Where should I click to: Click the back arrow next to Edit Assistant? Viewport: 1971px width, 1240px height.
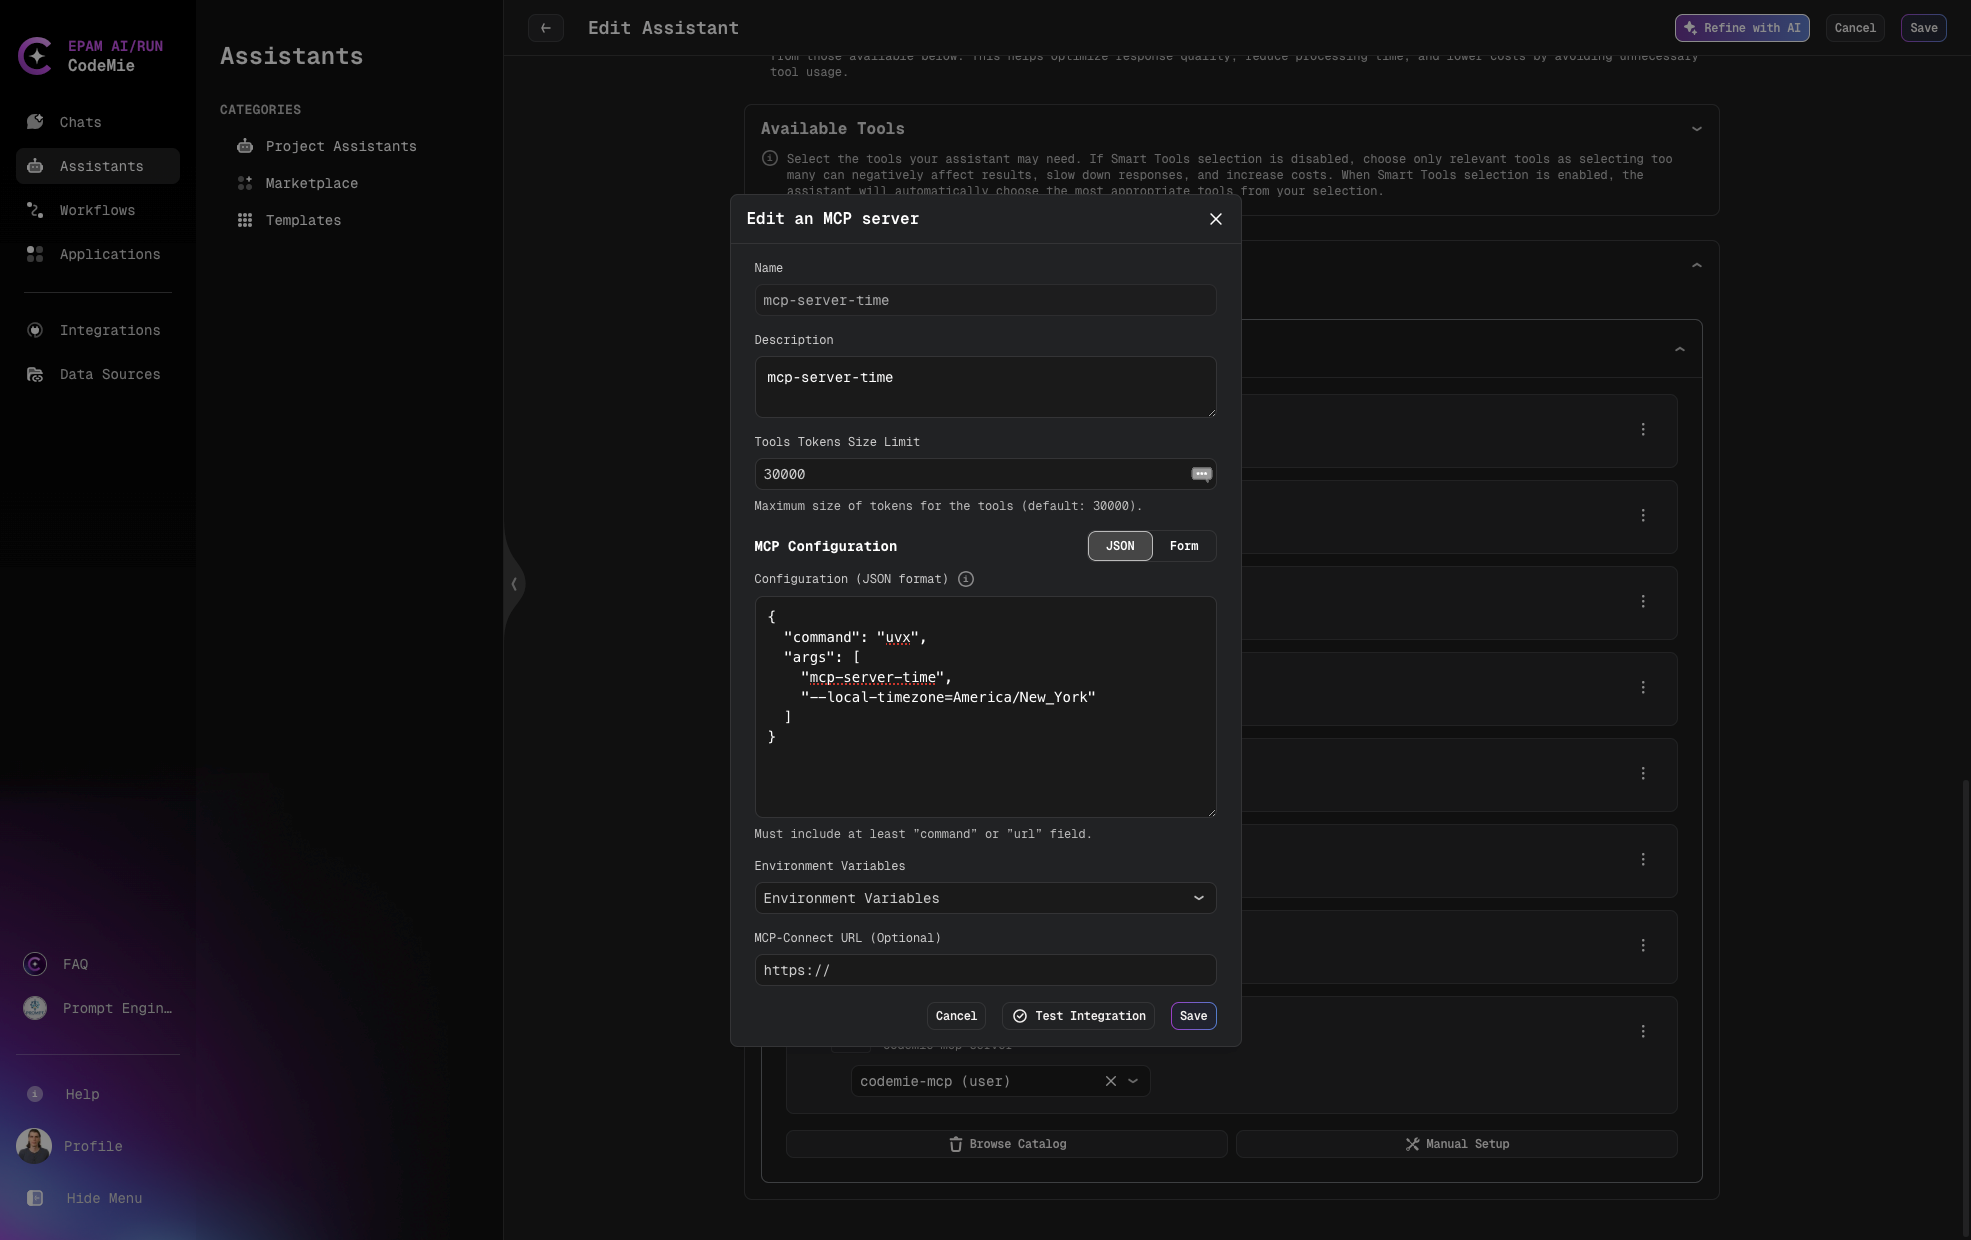pos(546,28)
